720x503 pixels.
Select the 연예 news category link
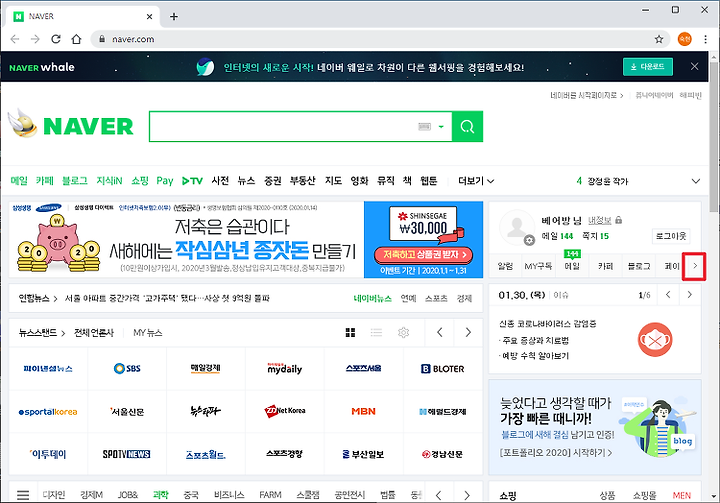coord(408,299)
